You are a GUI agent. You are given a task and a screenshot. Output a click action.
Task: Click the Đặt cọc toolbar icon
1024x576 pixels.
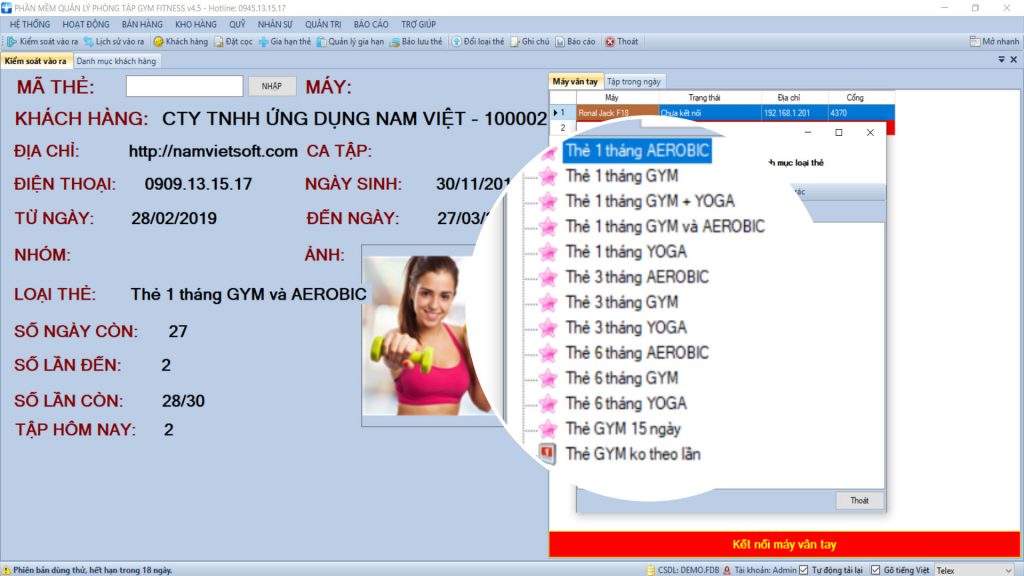click(233, 42)
